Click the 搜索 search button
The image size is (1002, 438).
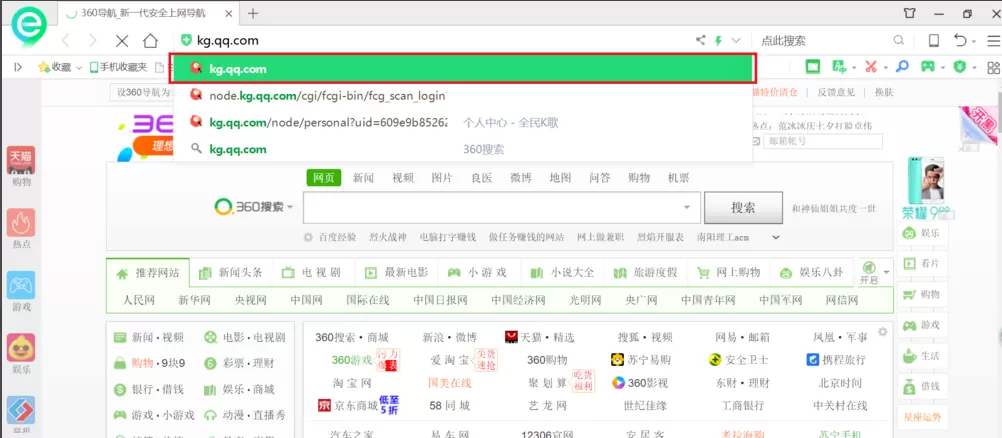[x=743, y=208]
